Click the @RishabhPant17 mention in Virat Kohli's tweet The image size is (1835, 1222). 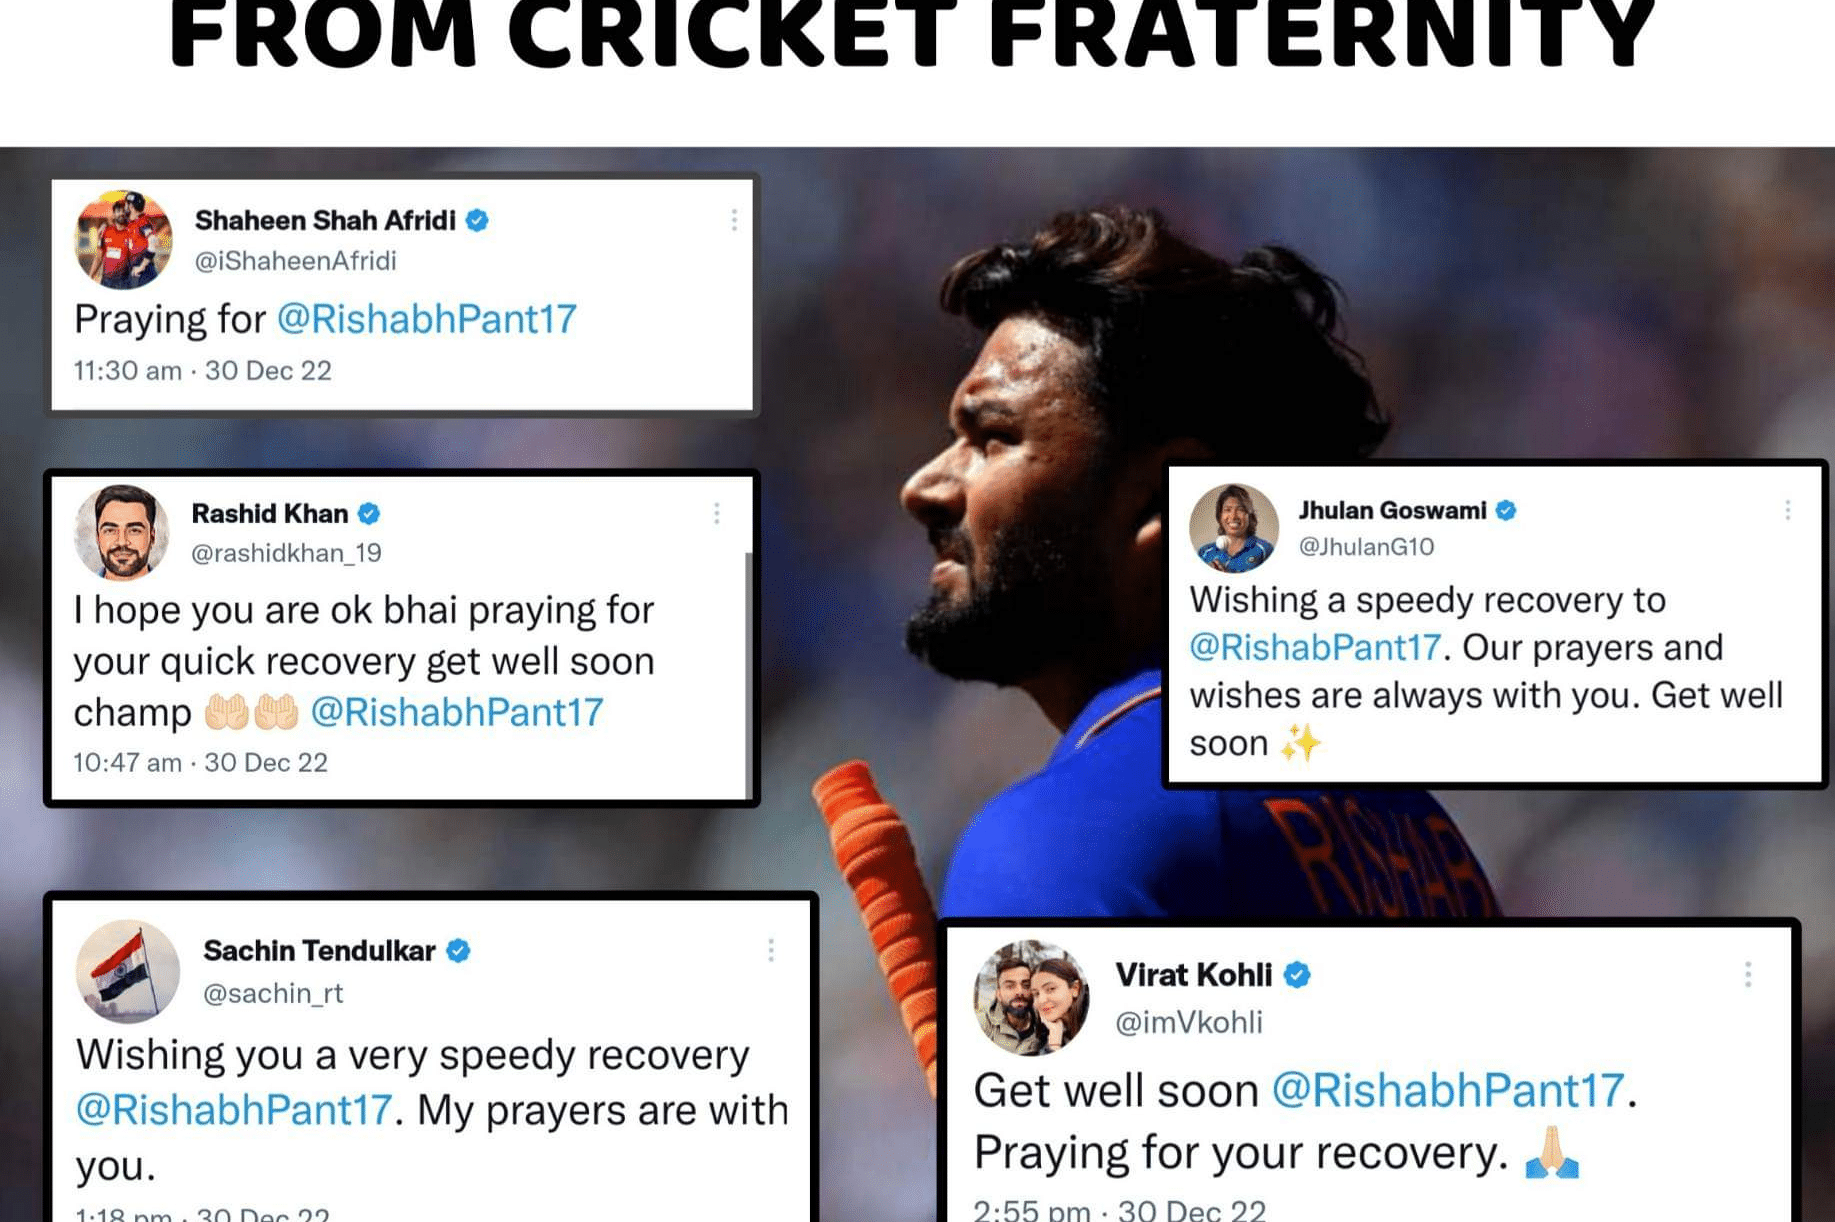[x=1448, y=1090]
